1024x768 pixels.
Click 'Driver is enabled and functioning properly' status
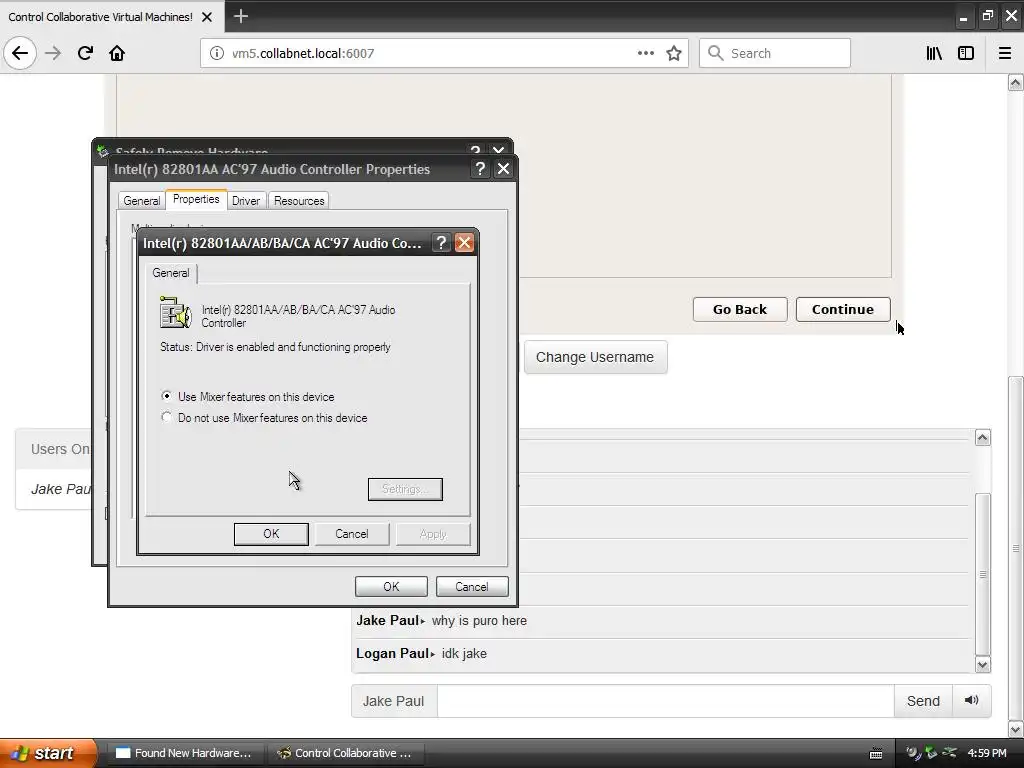[275, 347]
